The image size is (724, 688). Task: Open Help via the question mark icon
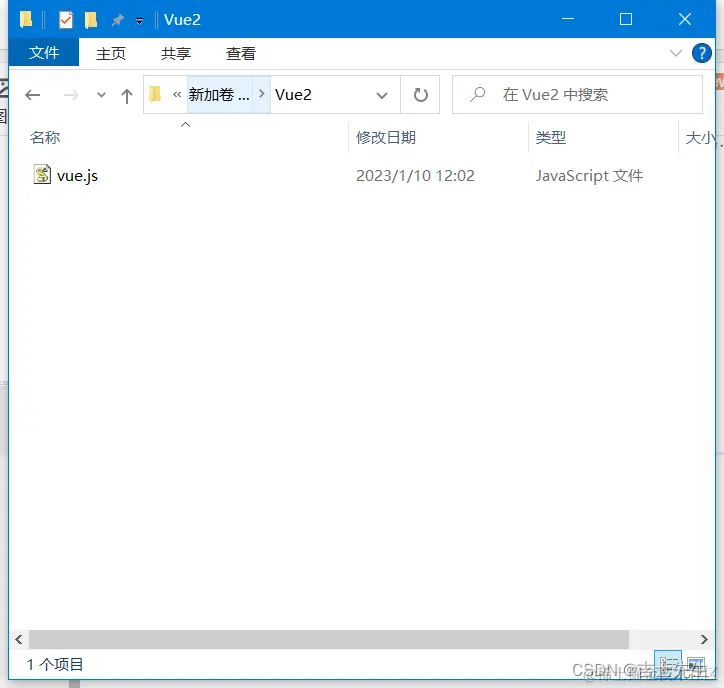(701, 53)
